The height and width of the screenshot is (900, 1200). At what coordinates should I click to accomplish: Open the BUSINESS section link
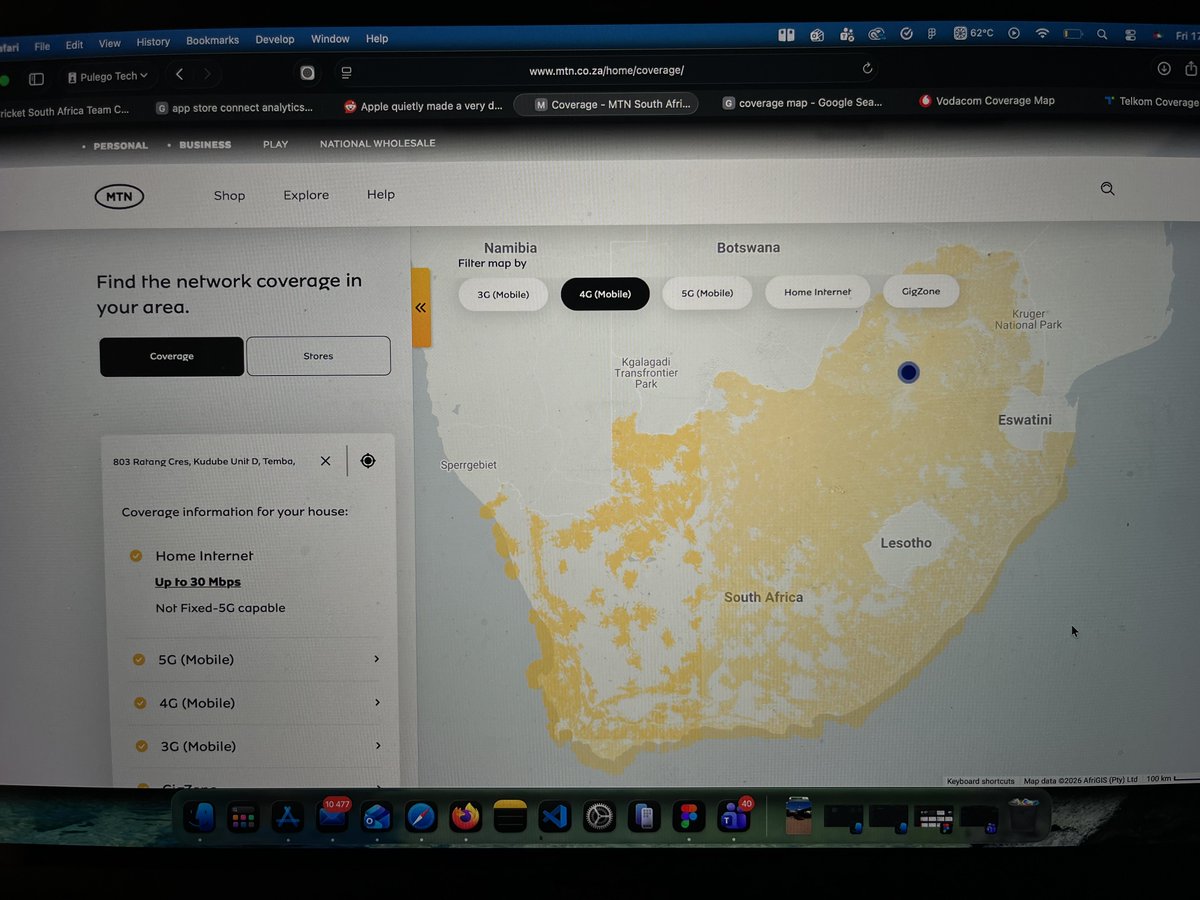pyautogui.click(x=205, y=145)
